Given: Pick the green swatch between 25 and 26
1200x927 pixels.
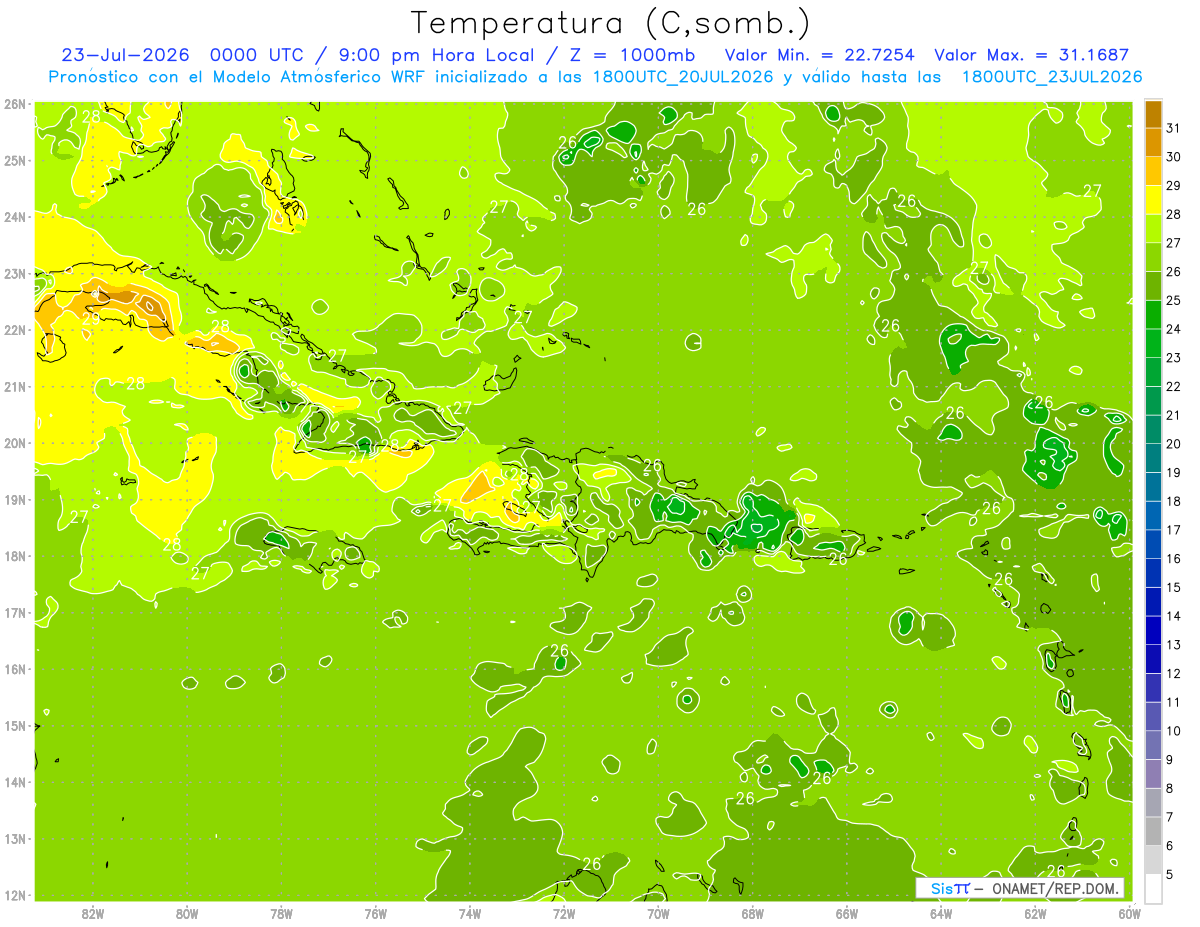Looking at the screenshot, I should tap(1153, 285).
